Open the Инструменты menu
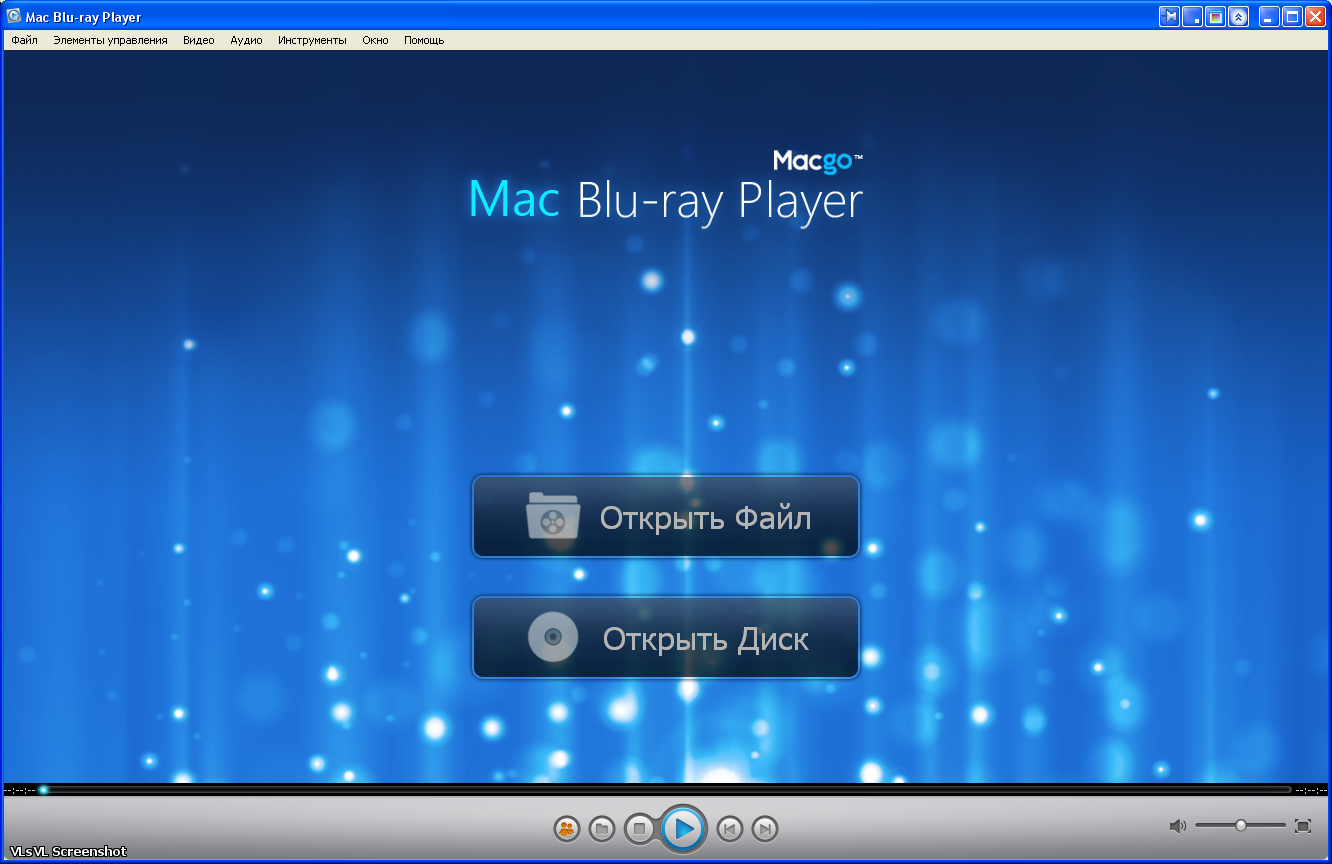Image resolution: width=1332 pixels, height=864 pixels. pos(312,40)
